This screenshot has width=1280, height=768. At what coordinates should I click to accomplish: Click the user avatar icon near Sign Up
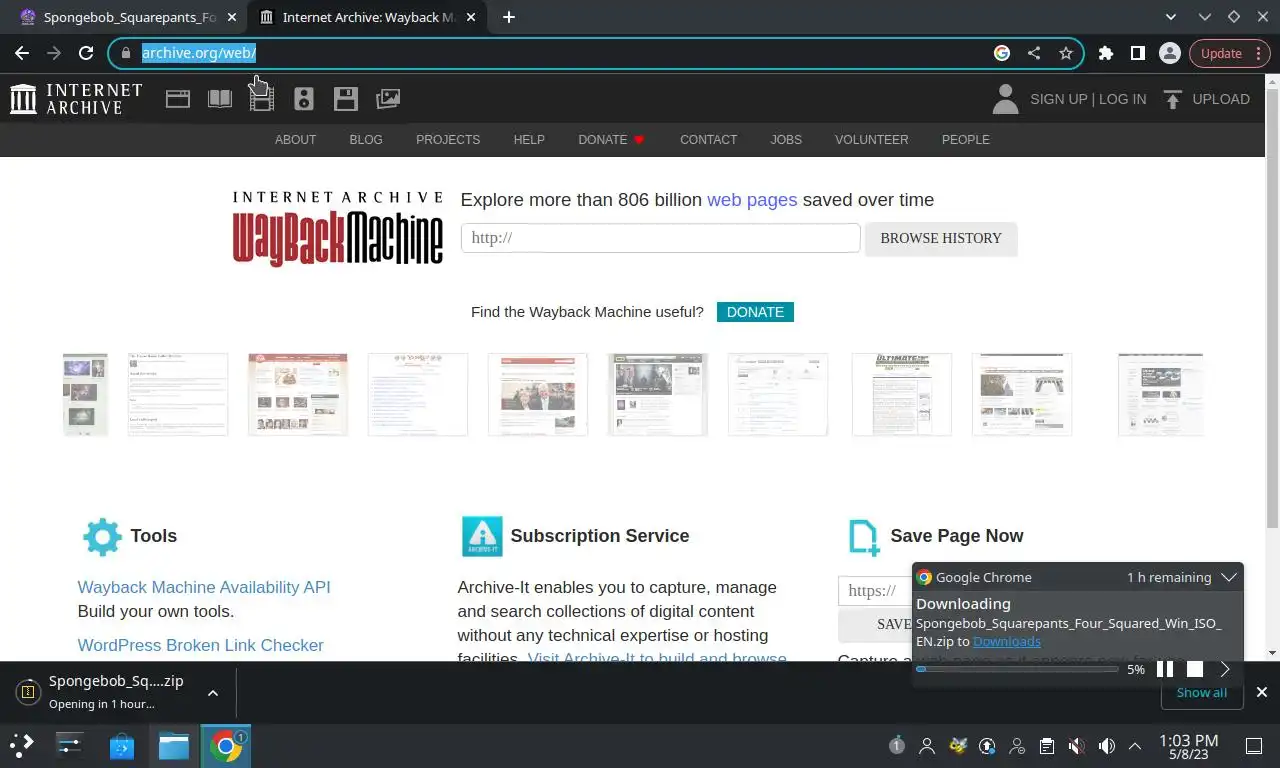pos(1005,98)
